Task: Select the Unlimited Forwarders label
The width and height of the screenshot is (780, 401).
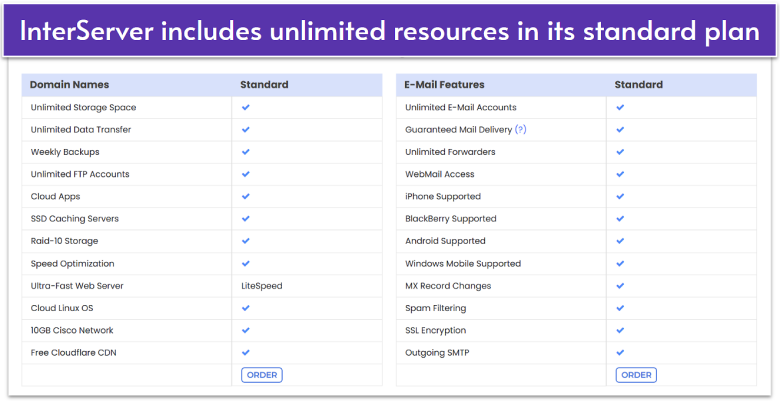Action: point(450,152)
